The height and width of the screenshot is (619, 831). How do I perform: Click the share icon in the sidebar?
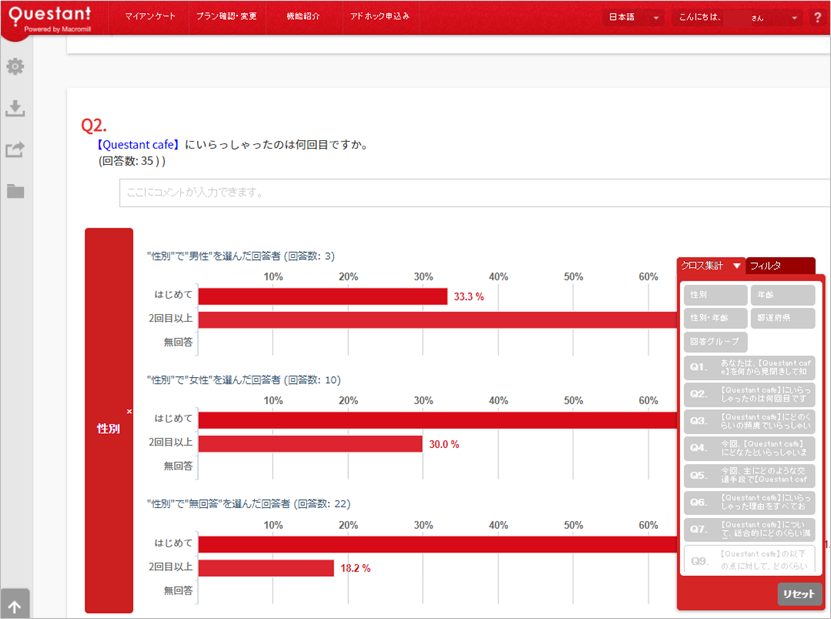pos(15,149)
